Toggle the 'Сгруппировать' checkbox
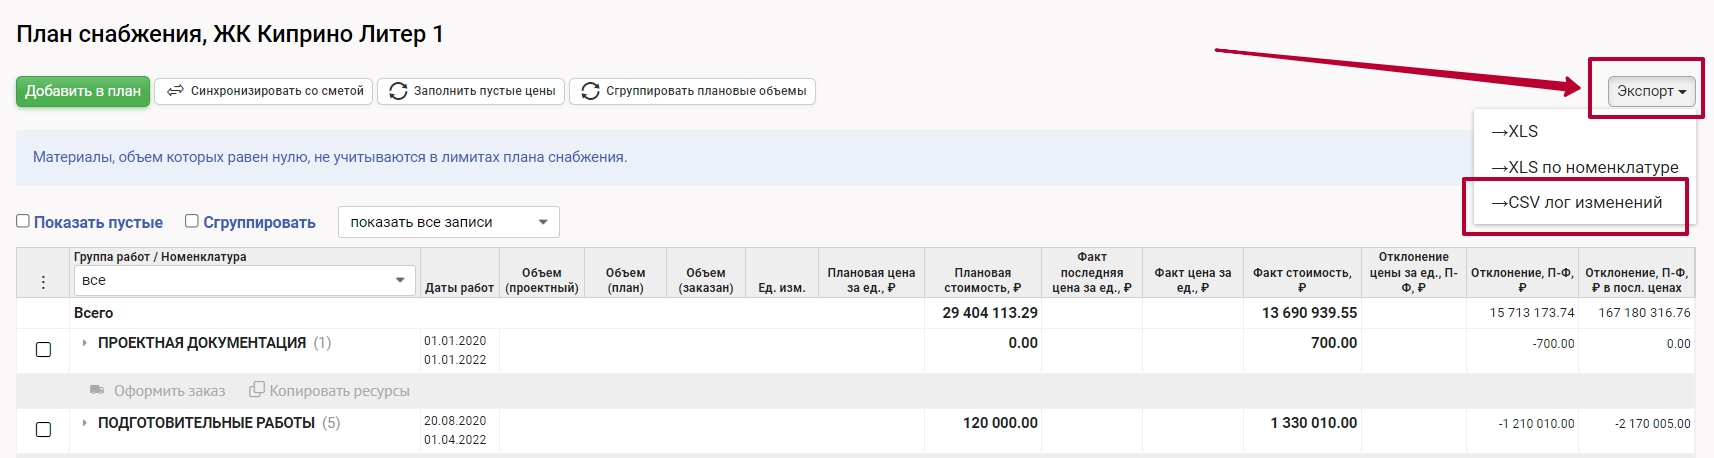 pyautogui.click(x=192, y=221)
